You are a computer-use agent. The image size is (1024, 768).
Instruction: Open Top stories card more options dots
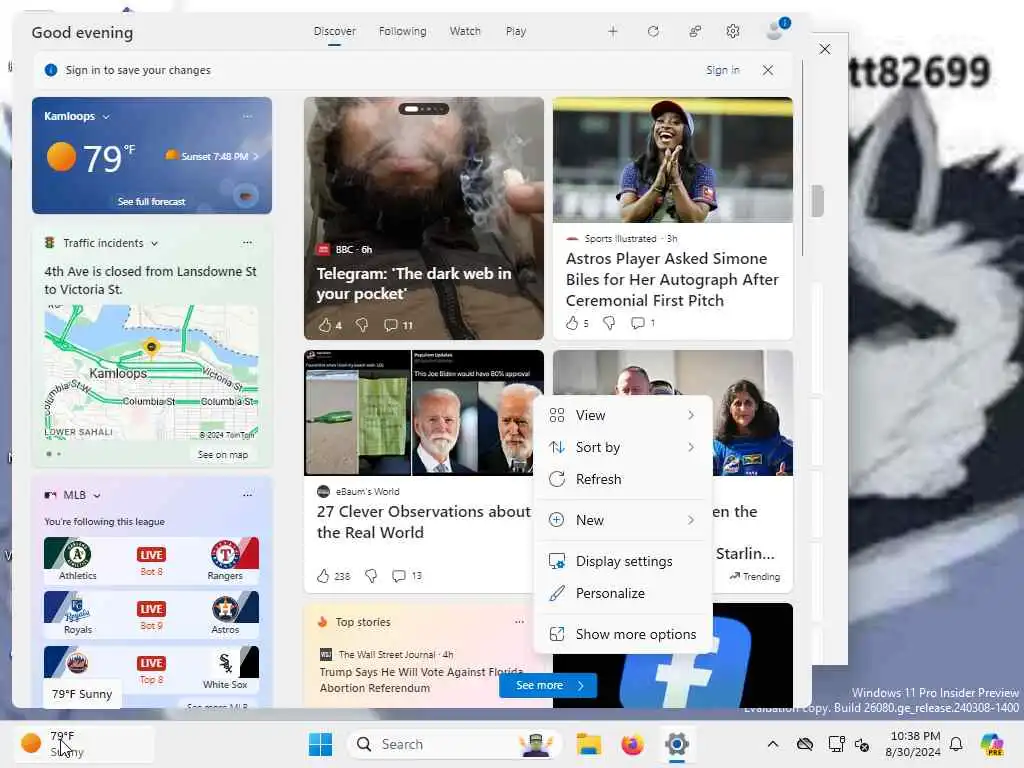click(x=519, y=622)
